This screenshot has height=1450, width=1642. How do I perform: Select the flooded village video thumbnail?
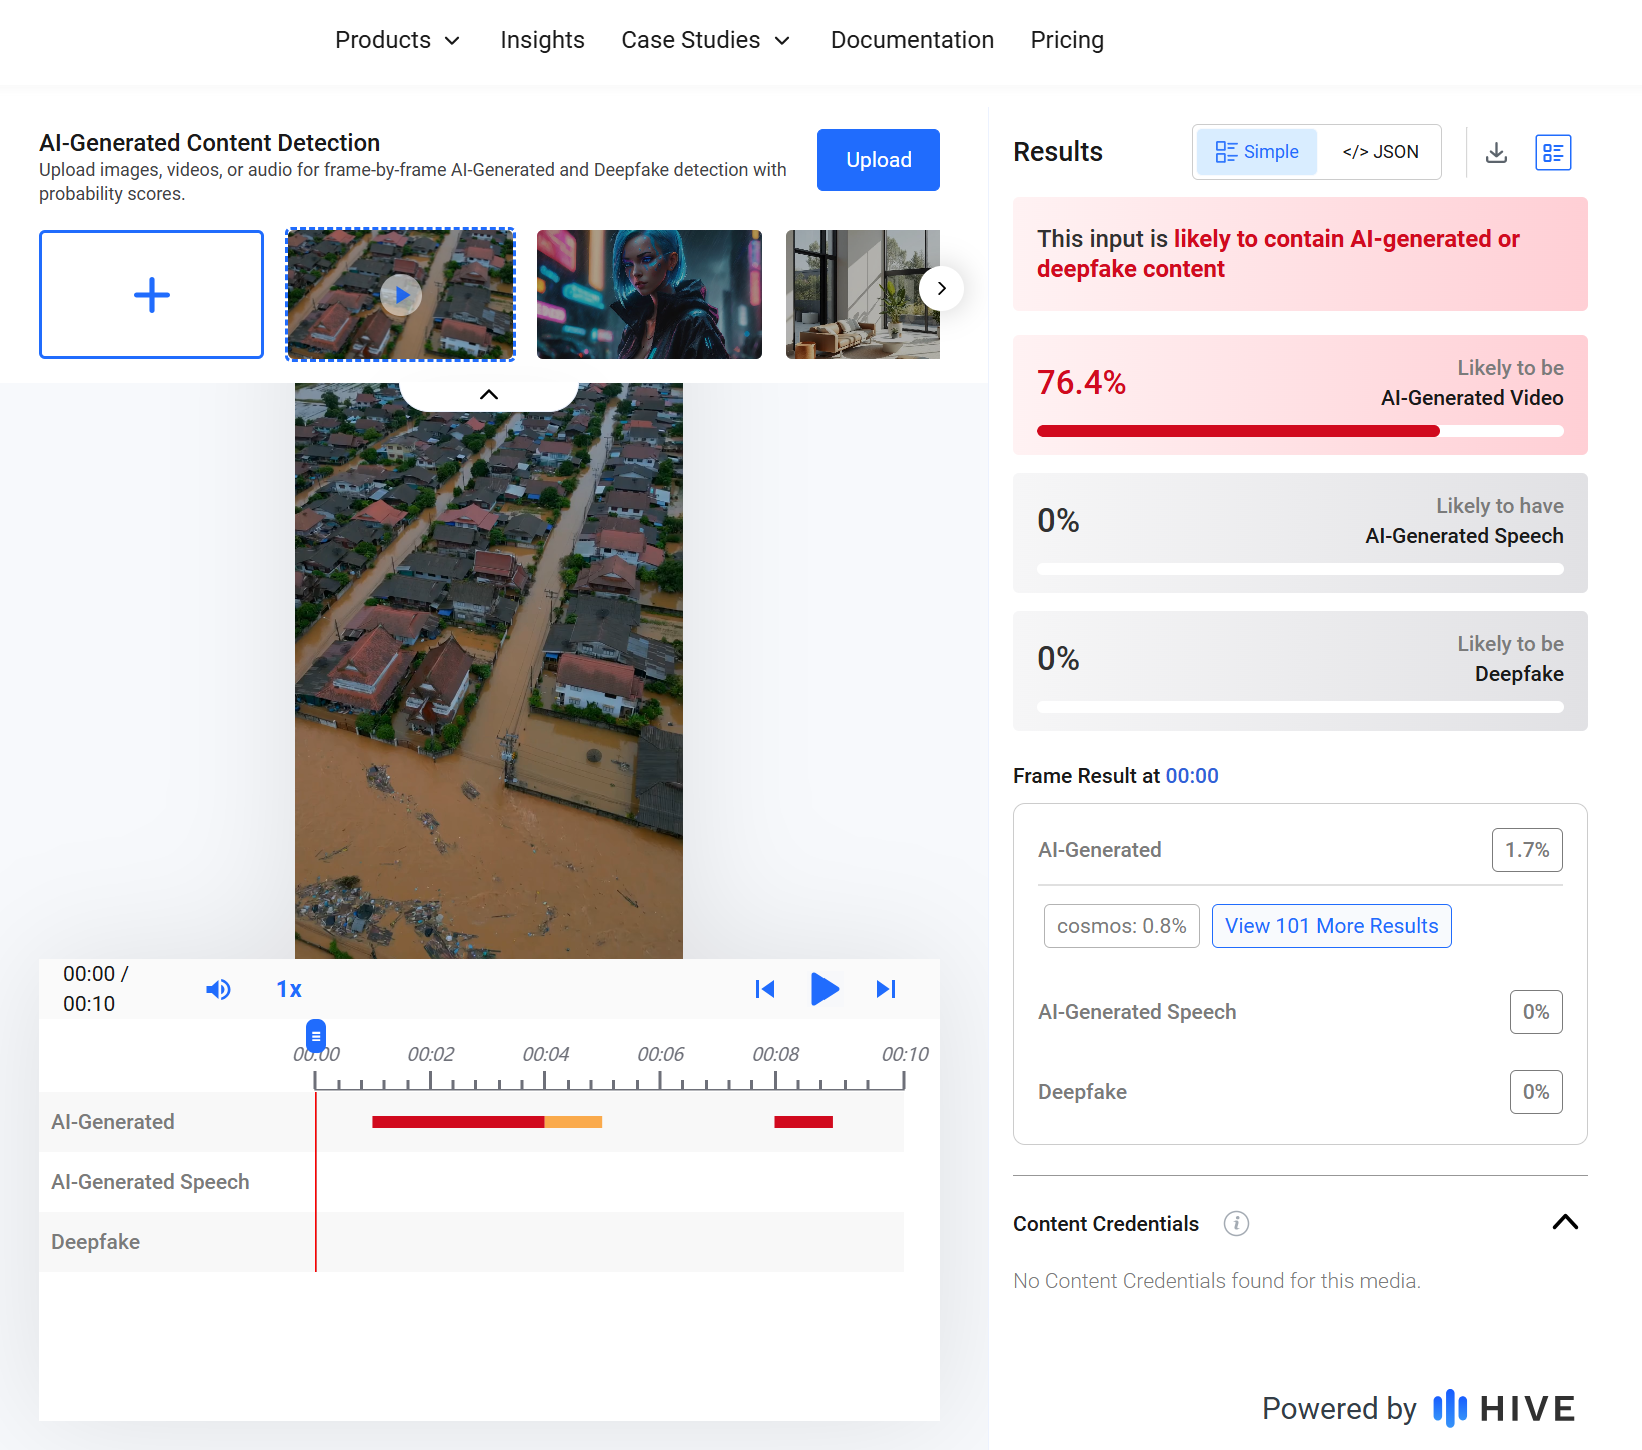pos(400,294)
